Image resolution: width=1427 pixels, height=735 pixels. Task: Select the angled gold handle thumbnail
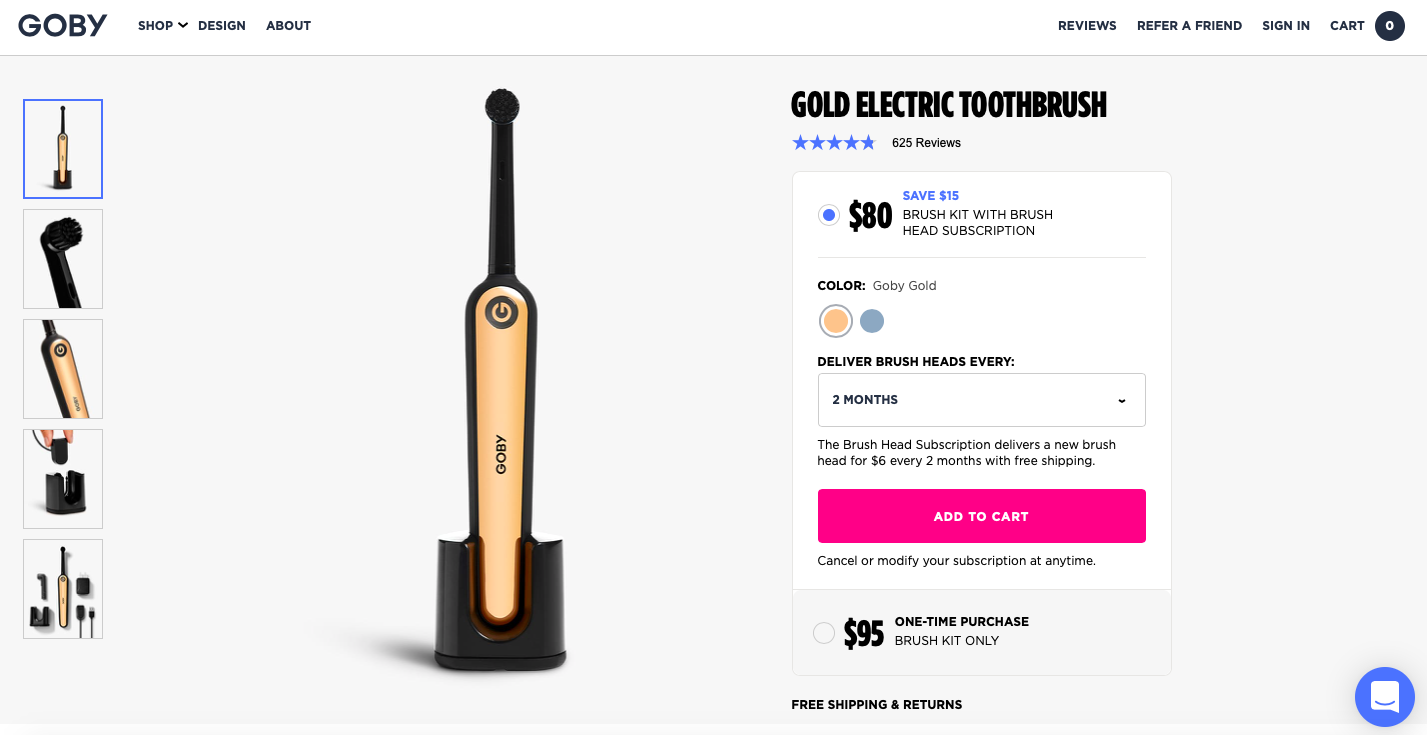tap(63, 369)
